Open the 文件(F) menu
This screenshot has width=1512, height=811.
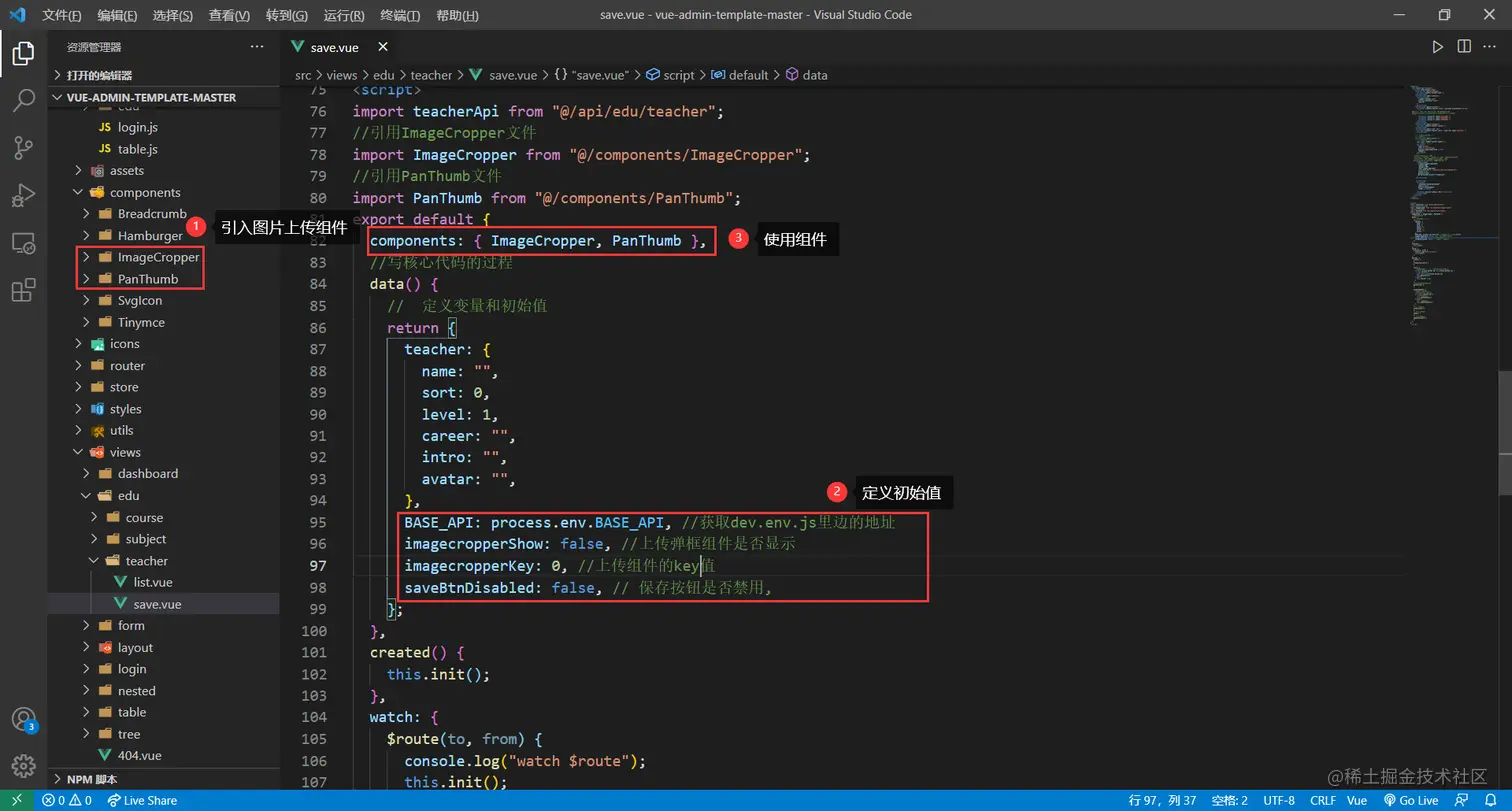[62, 16]
